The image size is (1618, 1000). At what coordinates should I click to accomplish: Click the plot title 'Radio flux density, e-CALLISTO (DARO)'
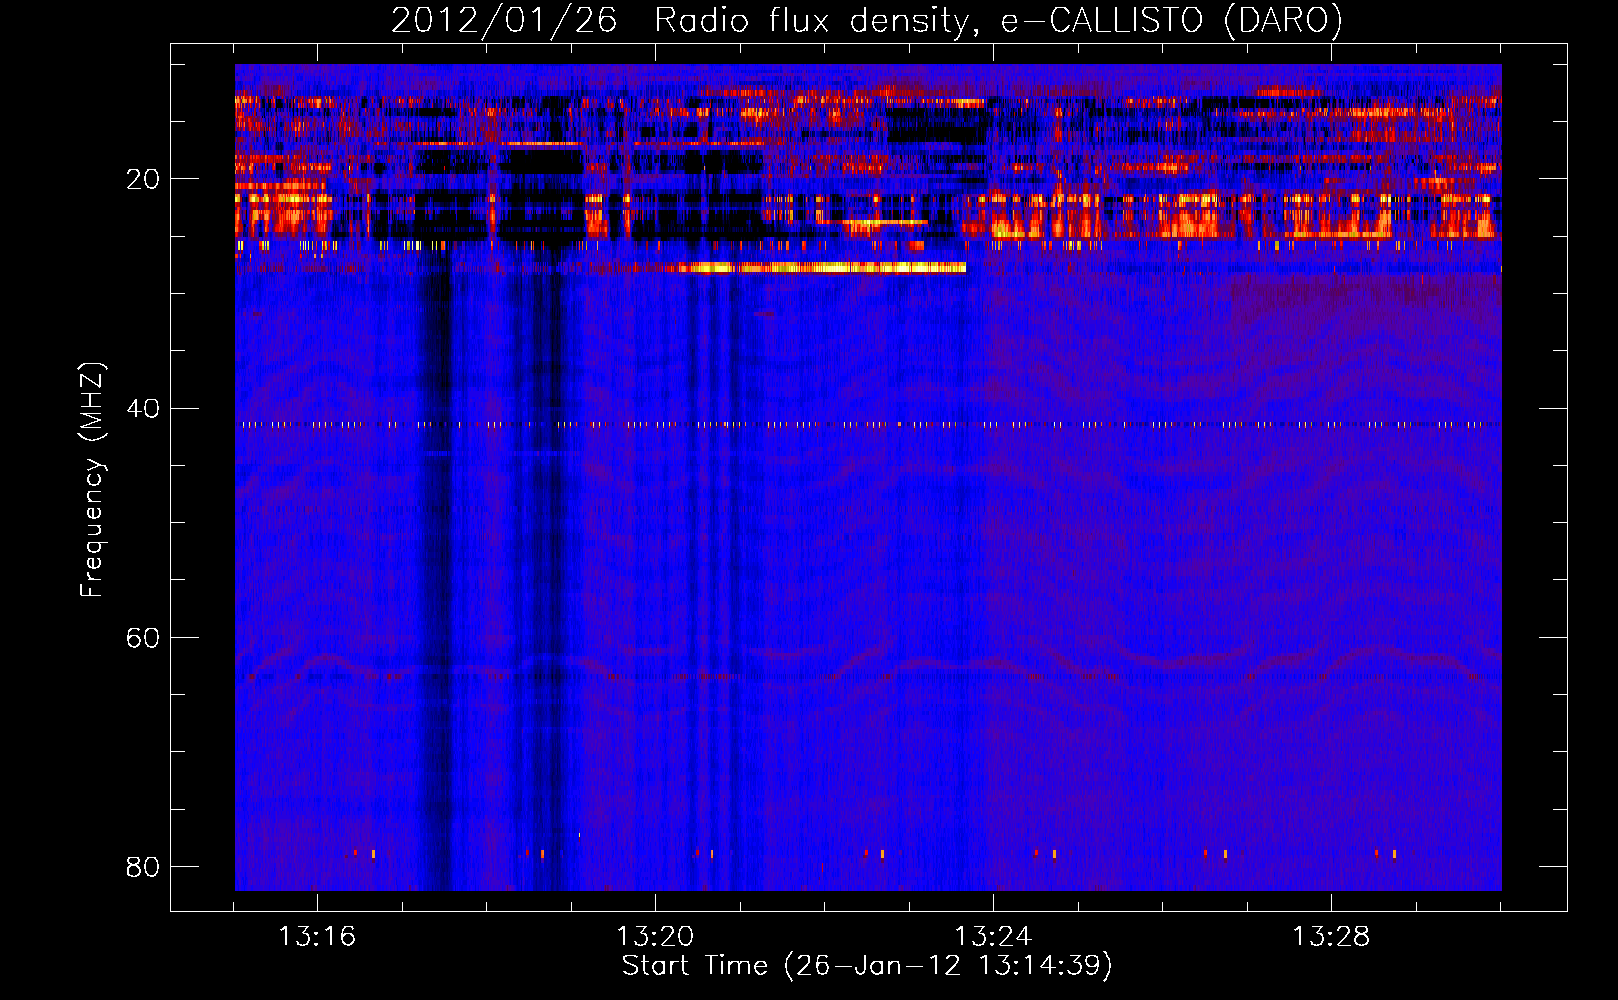pos(998,20)
